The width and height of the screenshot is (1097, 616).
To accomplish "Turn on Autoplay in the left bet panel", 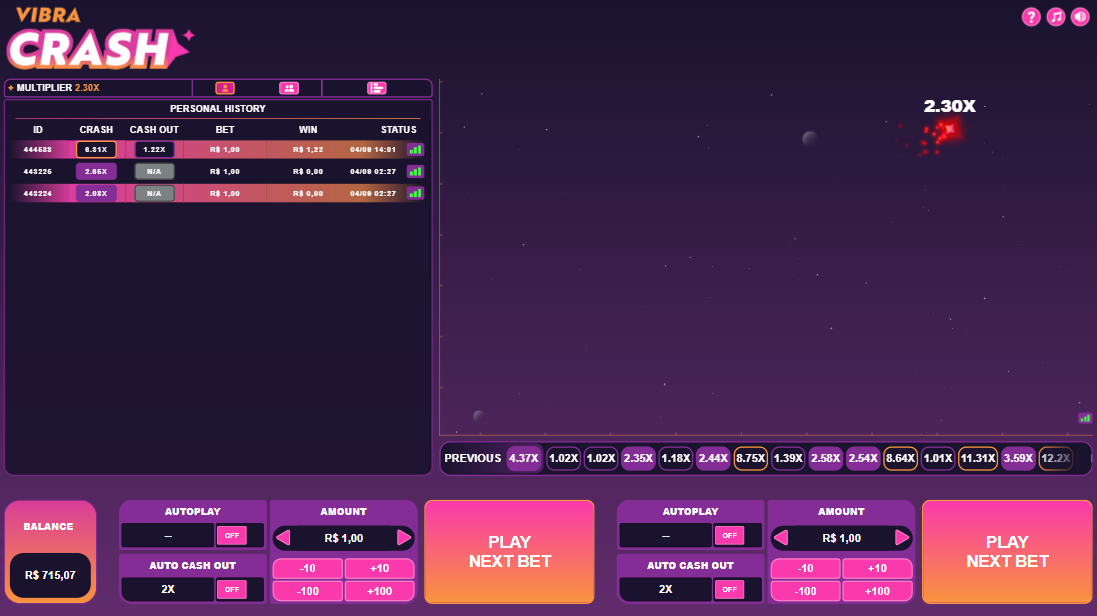I will [x=231, y=536].
